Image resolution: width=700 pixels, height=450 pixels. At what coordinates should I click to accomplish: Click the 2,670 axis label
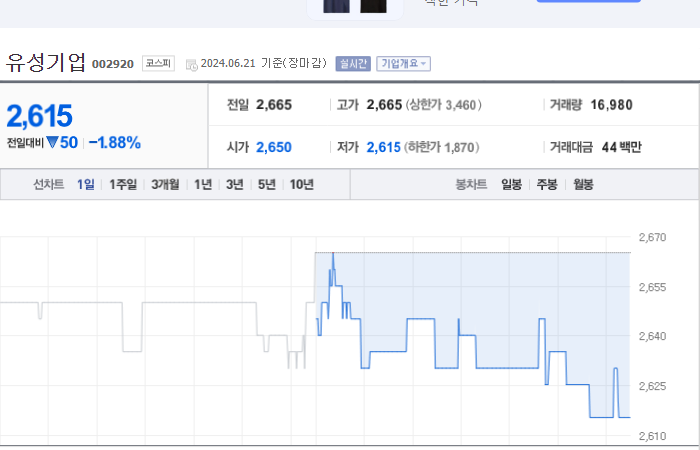[x=652, y=237]
